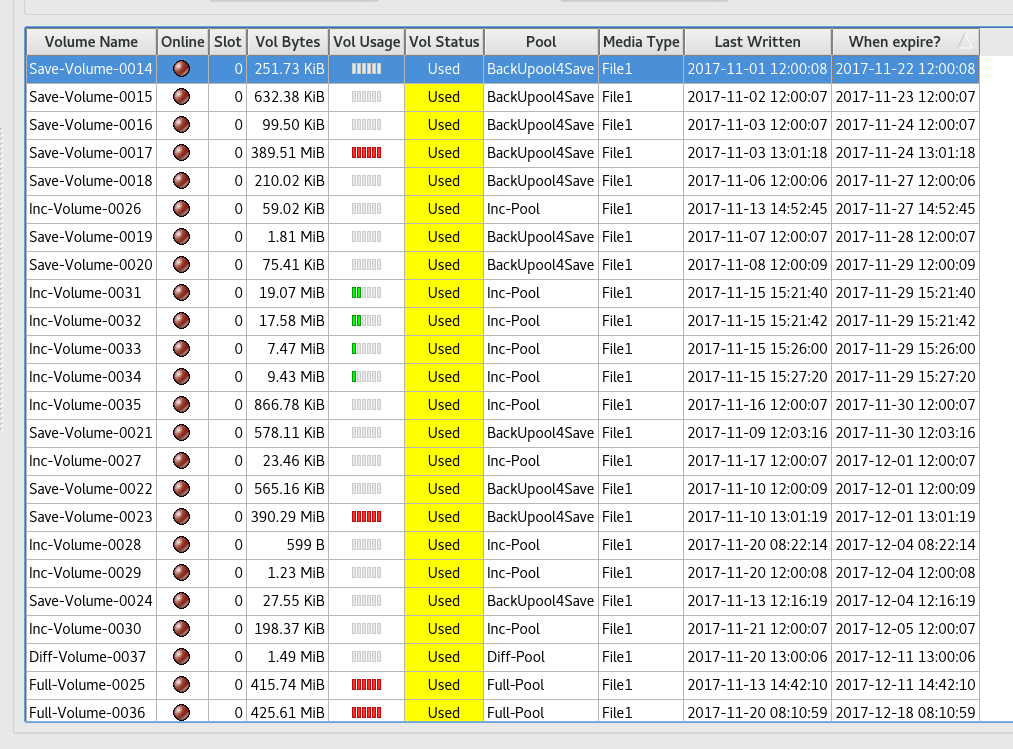Click expiry date 2017-11-22 12:00:08
The width and height of the screenshot is (1013, 749).
tap(905, 69)
